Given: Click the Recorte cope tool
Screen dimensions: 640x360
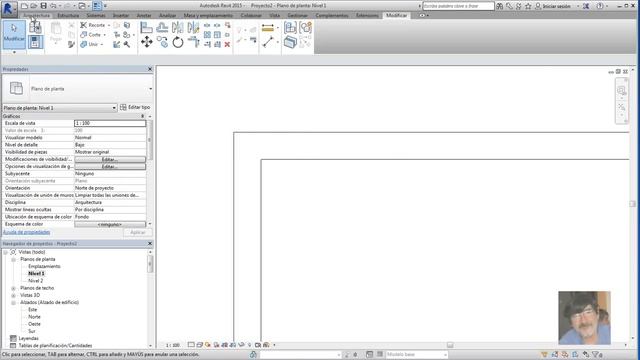Looking at the screenshot, I should point(93,25).
